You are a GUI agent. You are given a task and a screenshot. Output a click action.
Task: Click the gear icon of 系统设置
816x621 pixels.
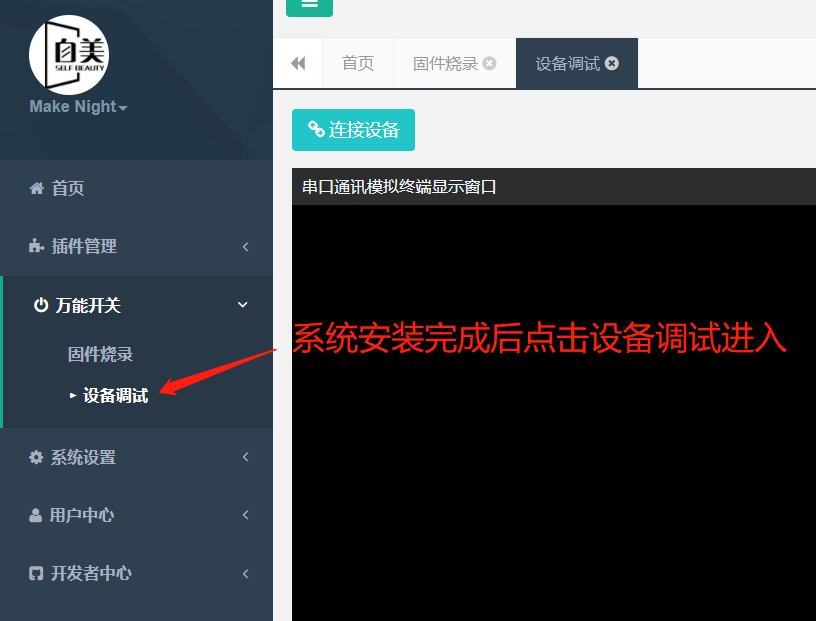tap(36, 457)
